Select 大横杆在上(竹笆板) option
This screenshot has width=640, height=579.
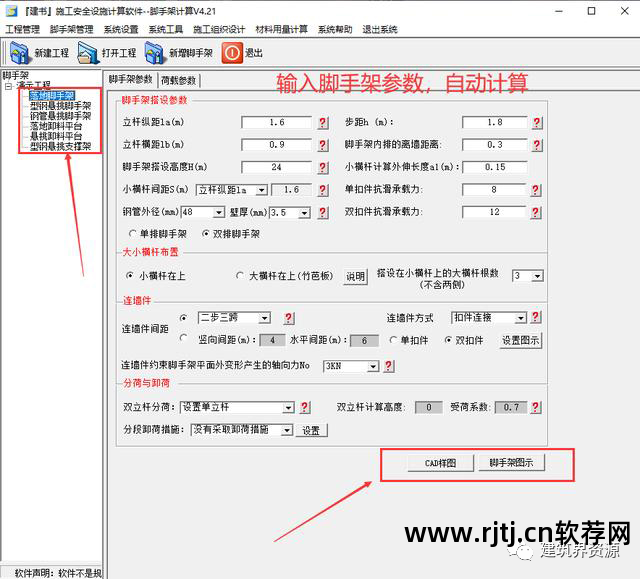[240, 276]
